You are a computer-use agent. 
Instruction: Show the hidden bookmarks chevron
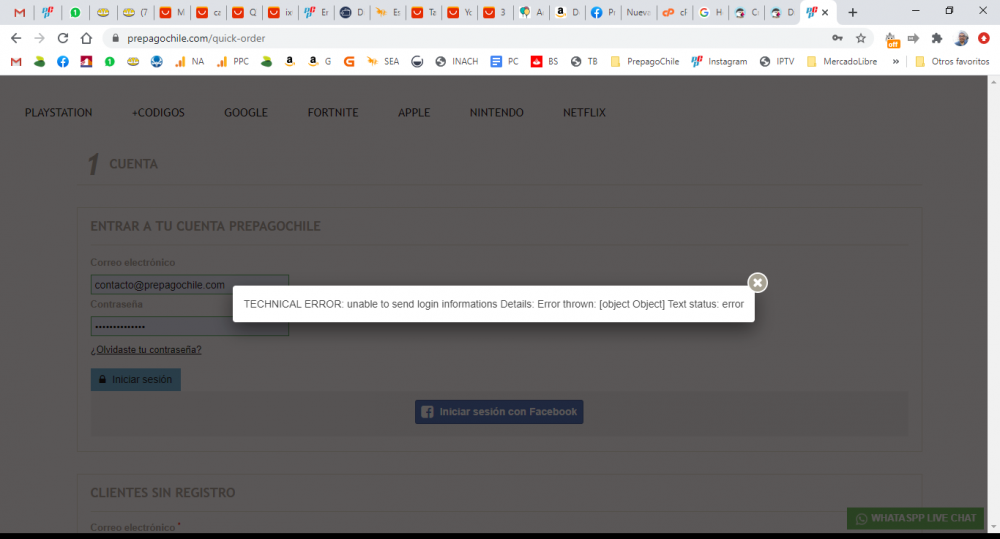click(x=896, y=62)
